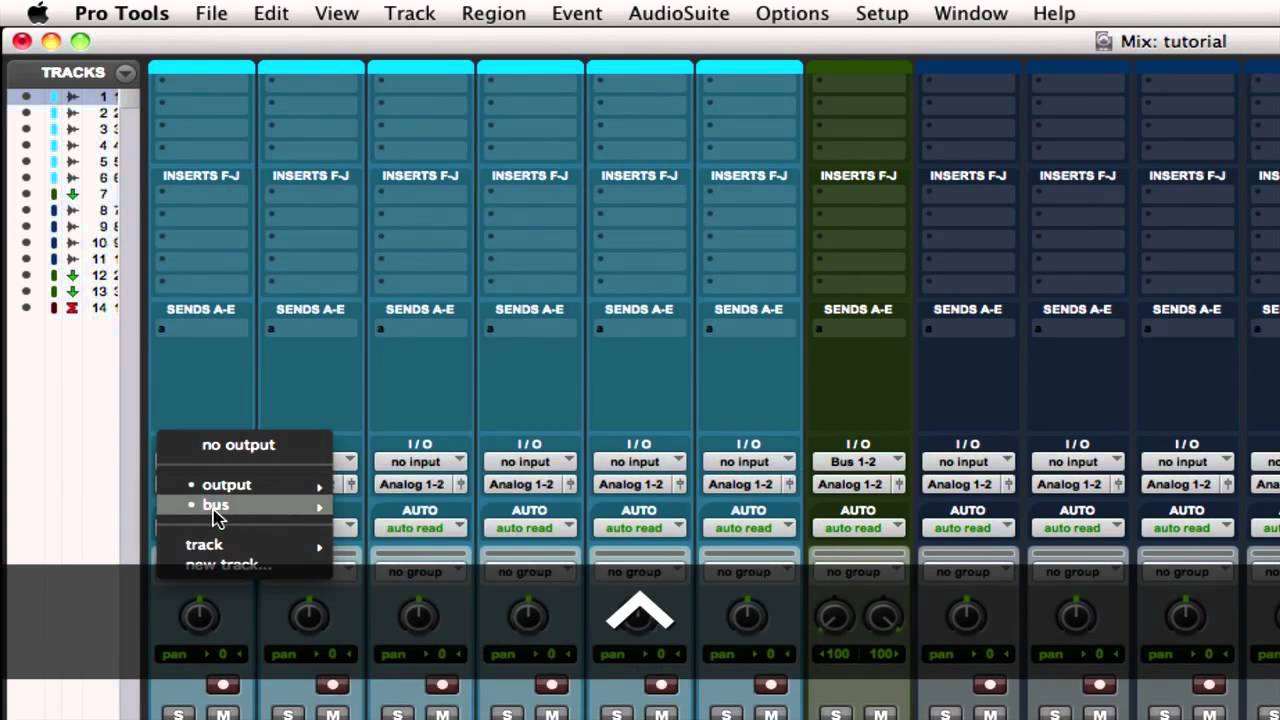Image resolution: width=1280 pixels, height=720 pixels.
Task: Open output window icon on track 3 strip
Action: [461, 484]
